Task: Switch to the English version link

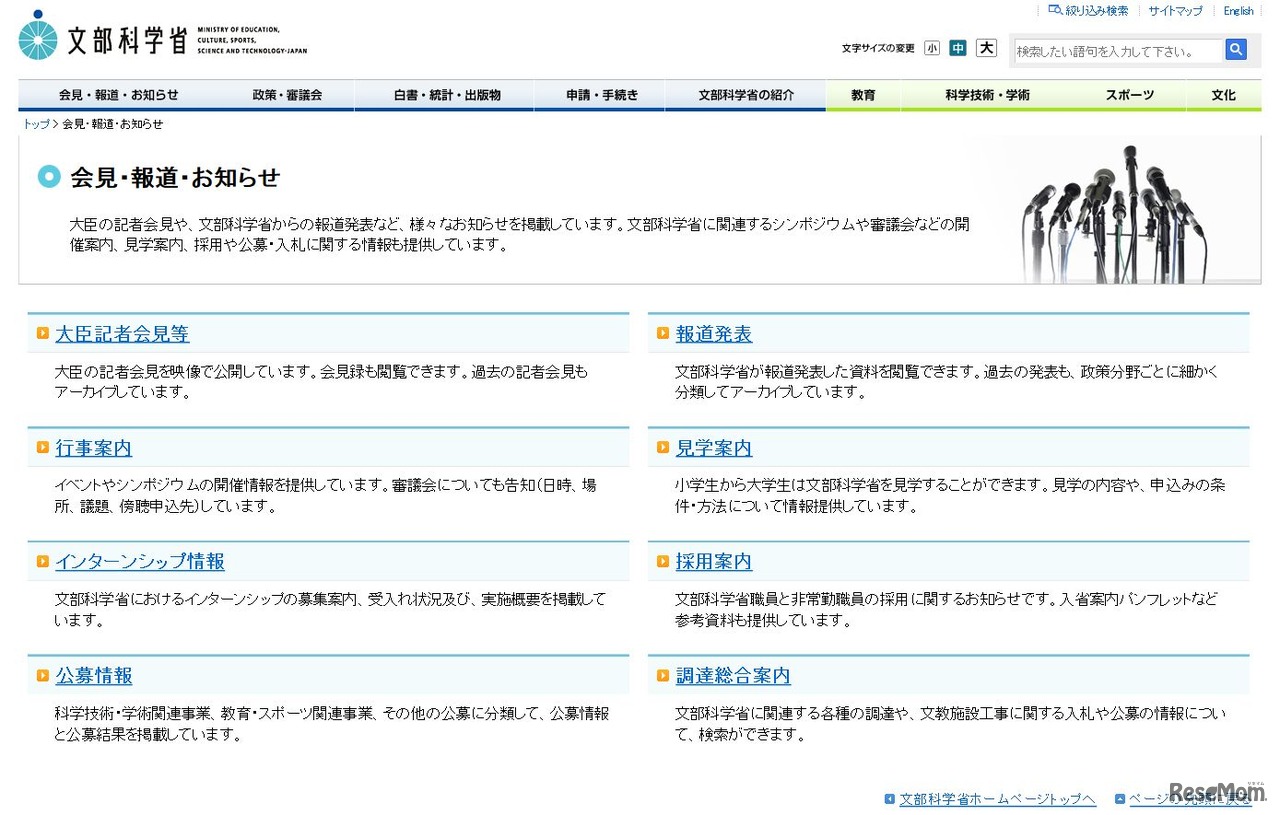Action: (x=1238, y=11)
